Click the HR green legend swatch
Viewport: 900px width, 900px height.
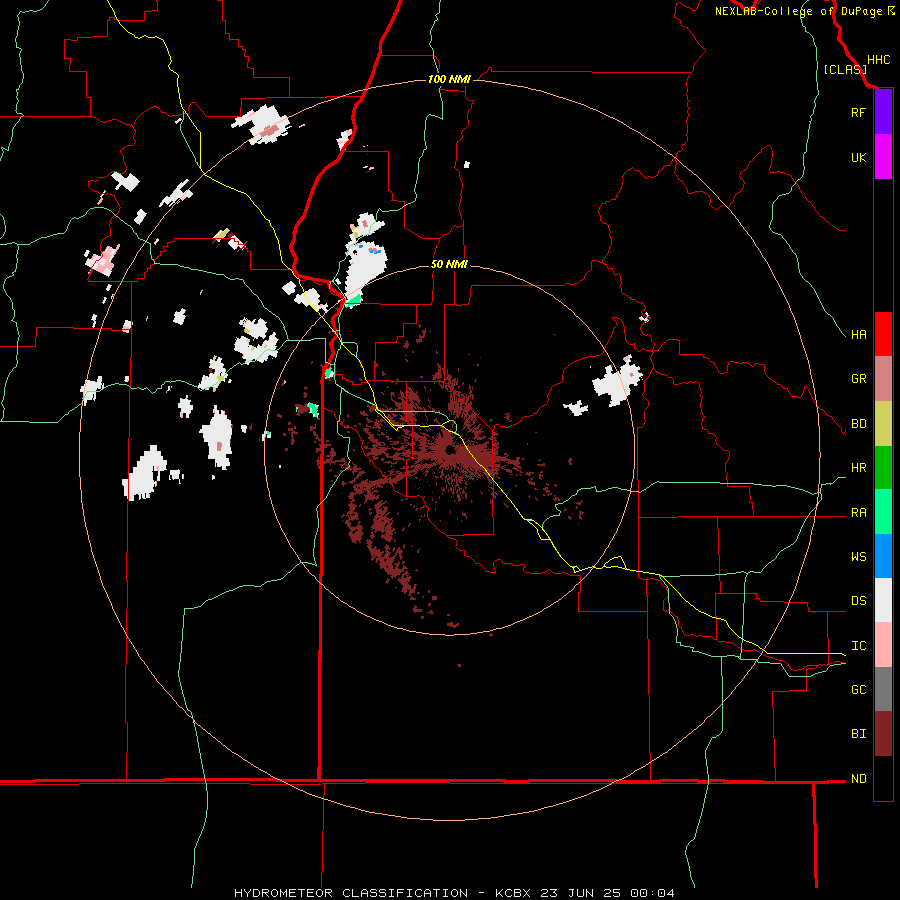(883, 468)
